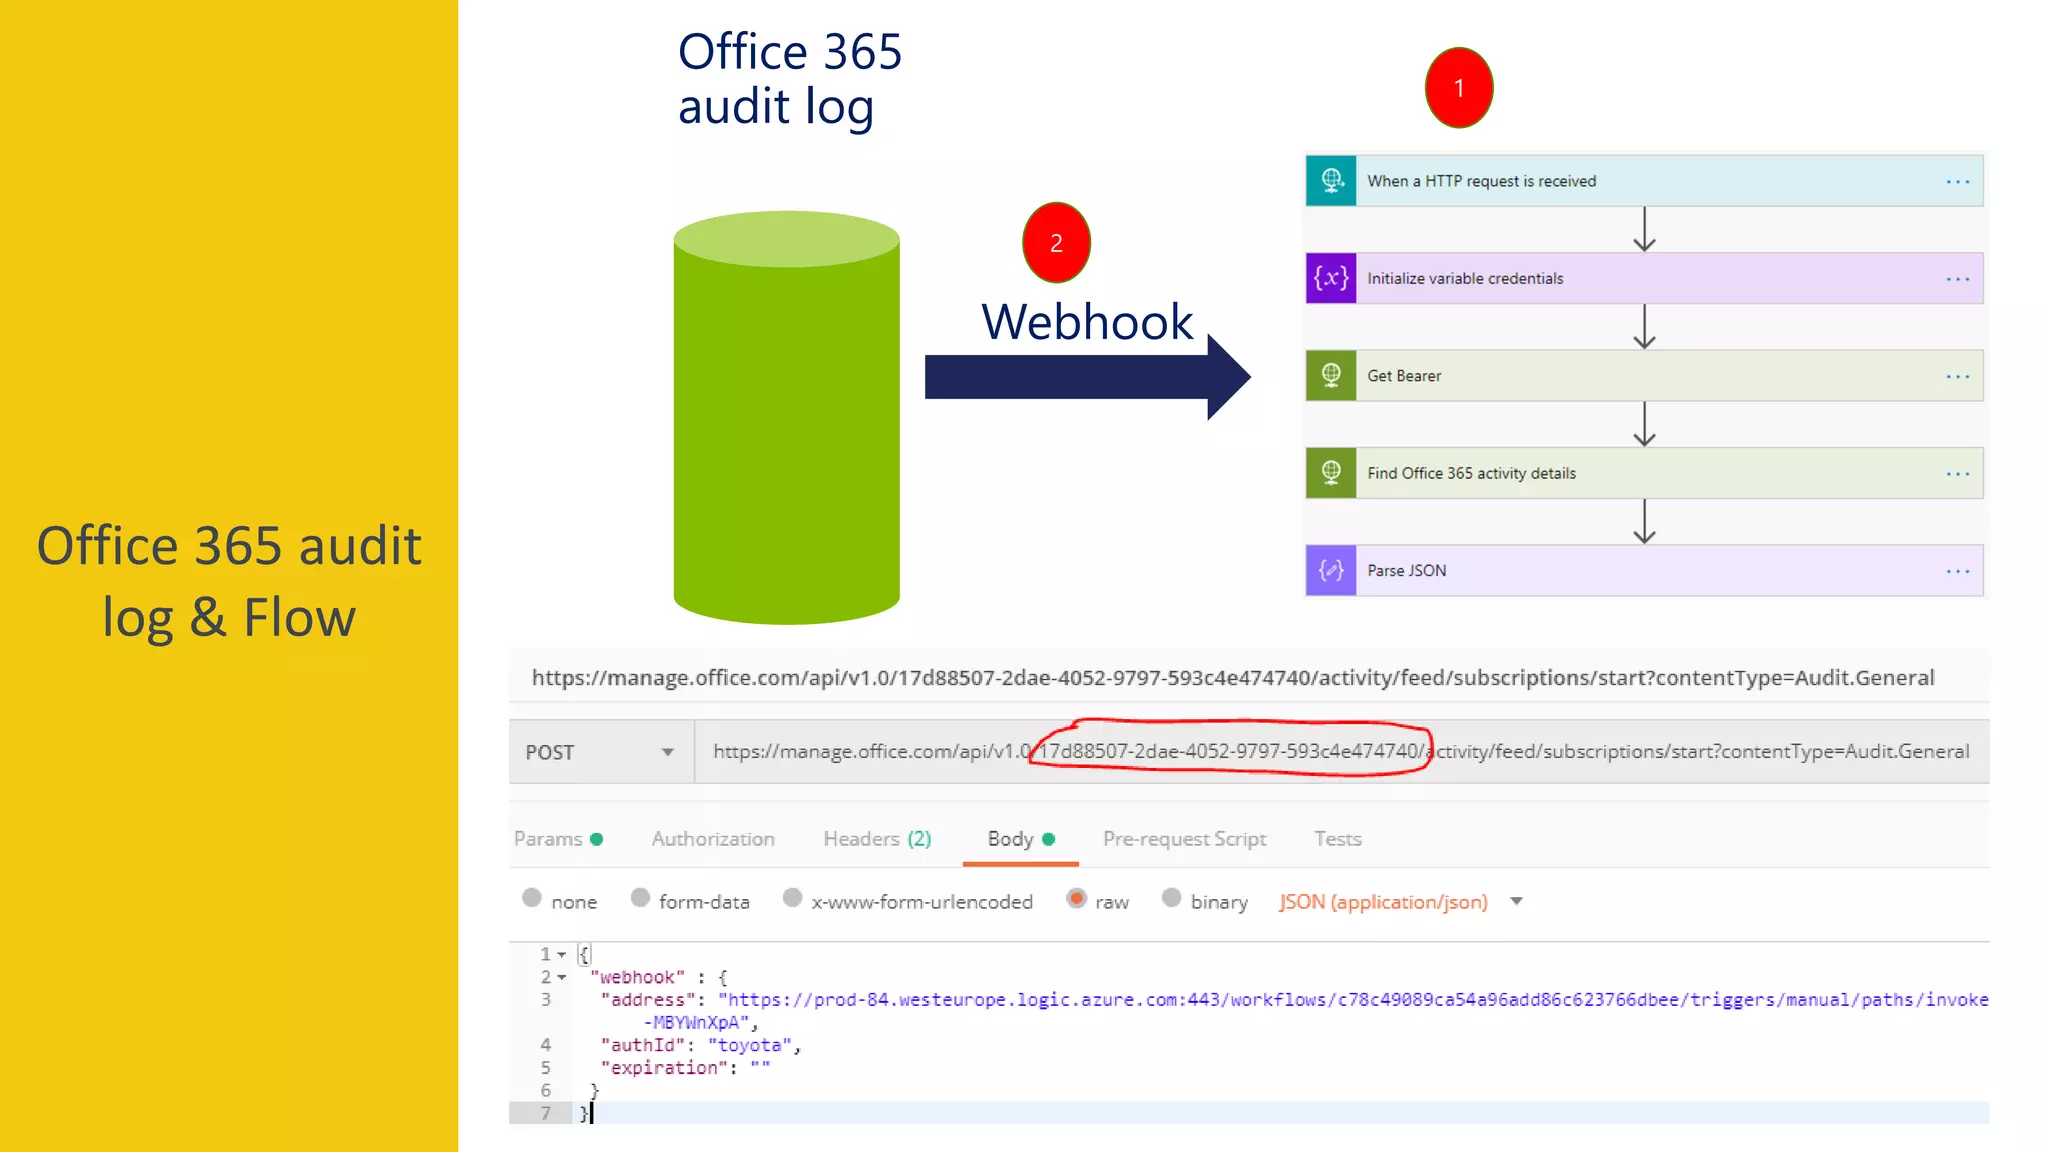The image size is (2048, 1152).
Task: Collapse the code fold arrow on line 1
Action: coord(562,955)
